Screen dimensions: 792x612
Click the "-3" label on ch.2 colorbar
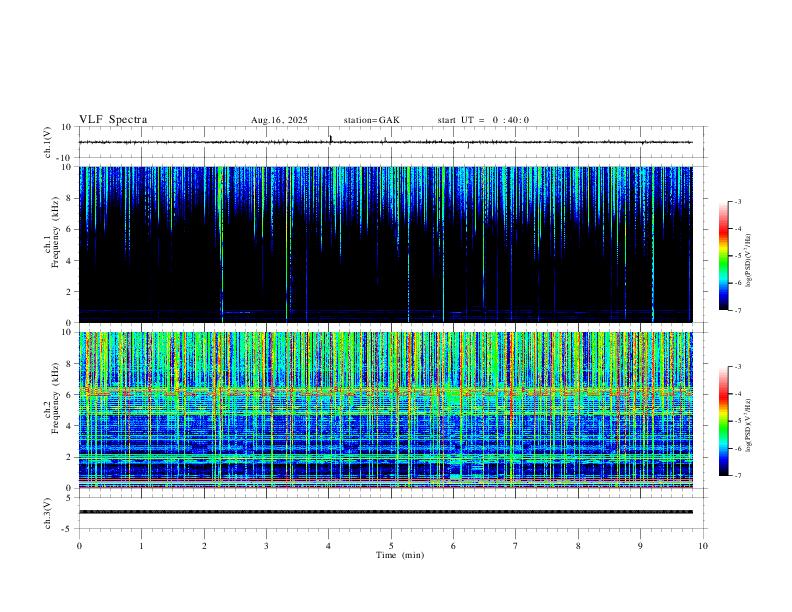pos(737,367)
